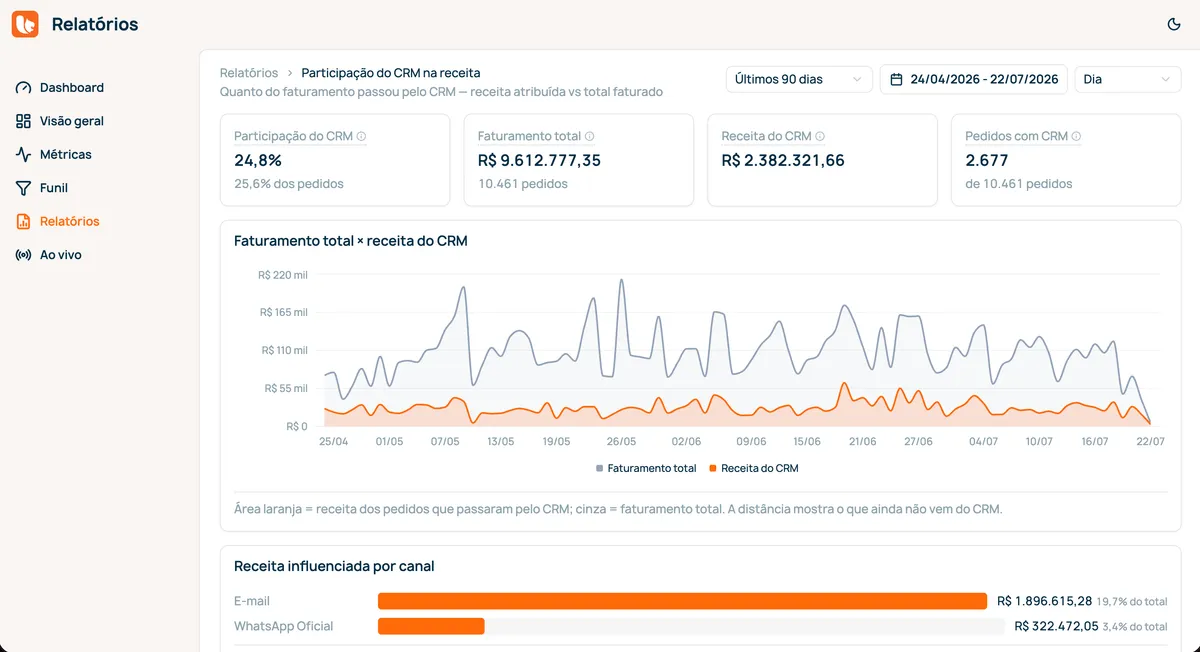The width and height of the screenshot is (1200, 652).
Task: Click Relatórios breadcrumb link
Action: click(x=249, y=73)
